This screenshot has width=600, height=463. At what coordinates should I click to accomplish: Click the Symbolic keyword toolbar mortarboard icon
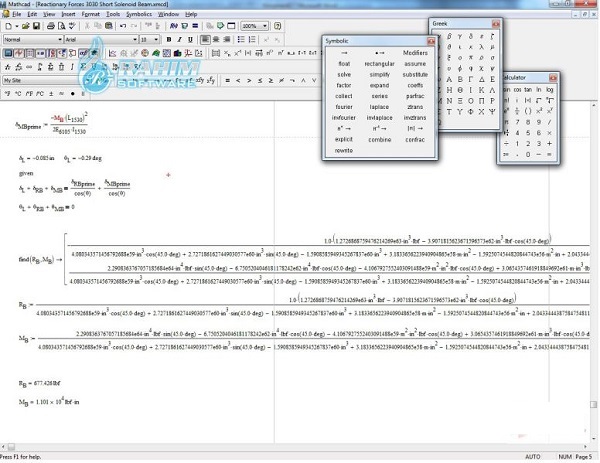click(x=93, y=53)
